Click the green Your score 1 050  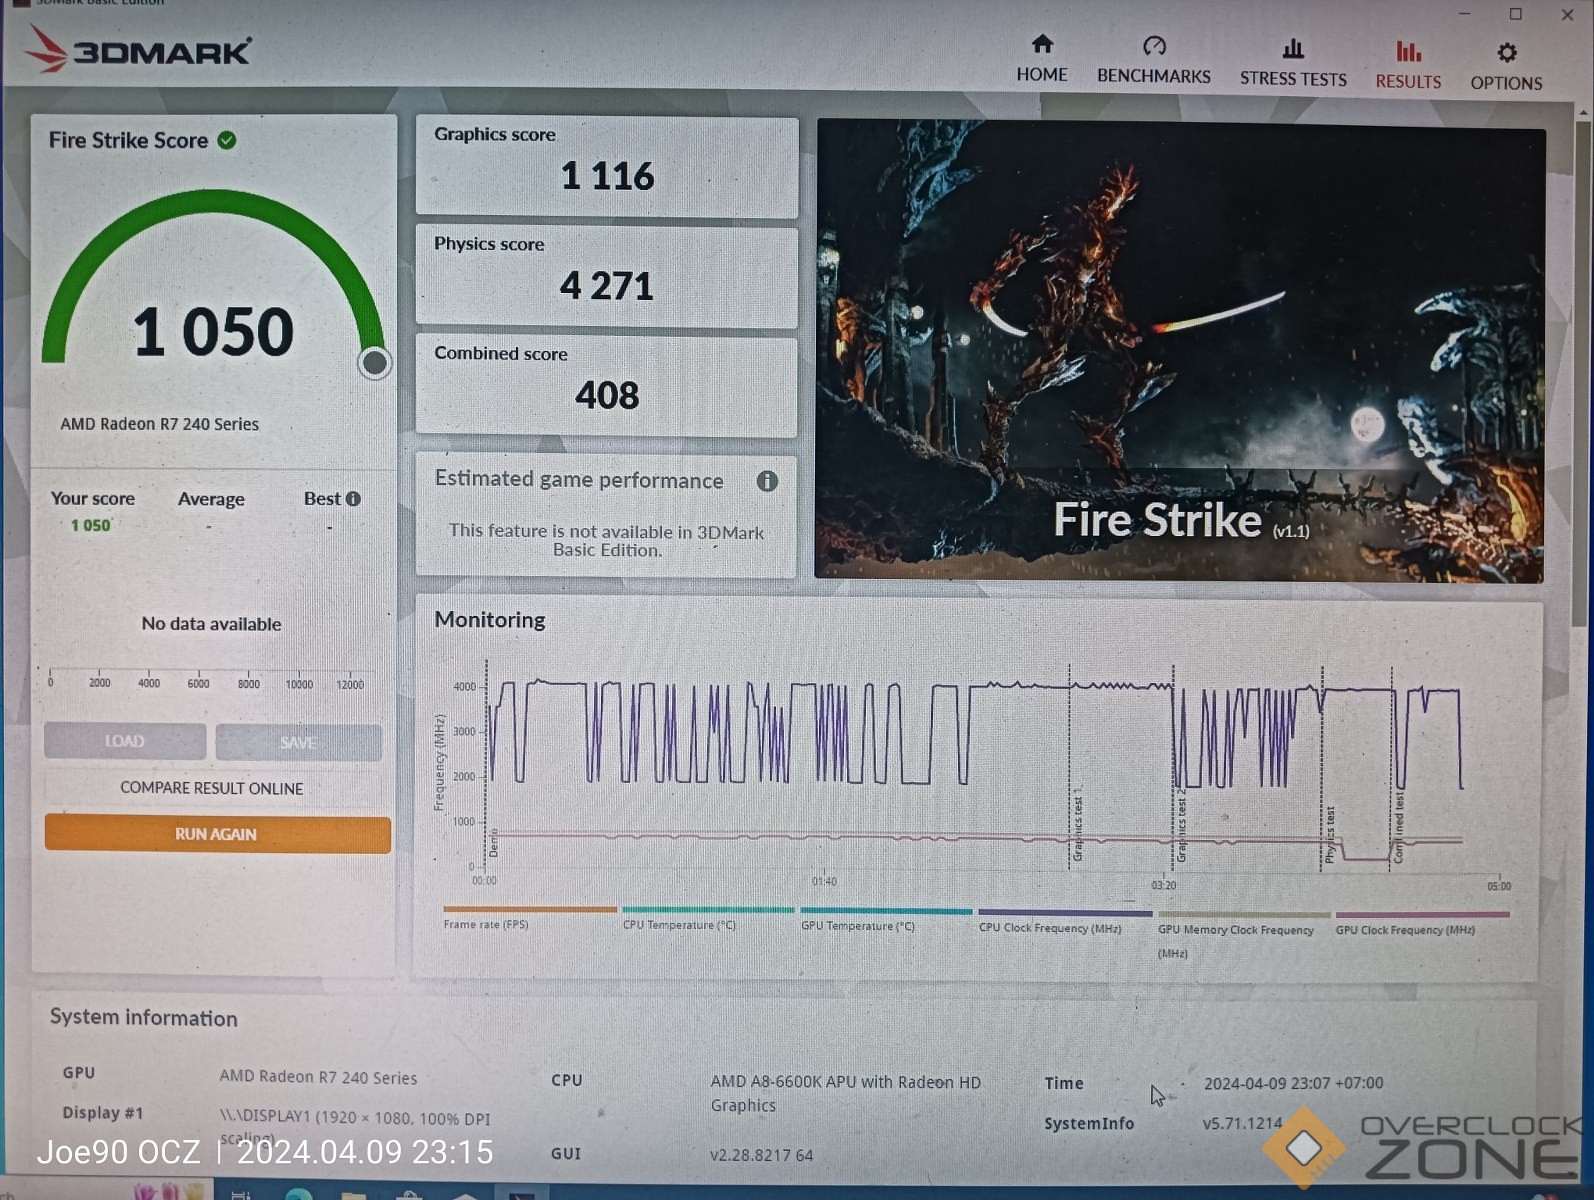(x=90, y=525)
